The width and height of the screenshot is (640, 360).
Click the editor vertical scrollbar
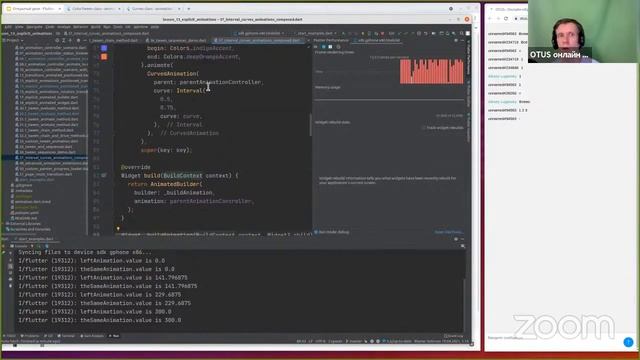click(310, 124)
